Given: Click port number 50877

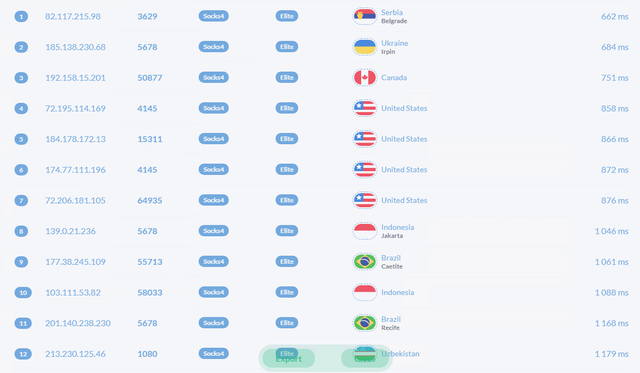Looking at the screenshot, I should tap(150, 78).
